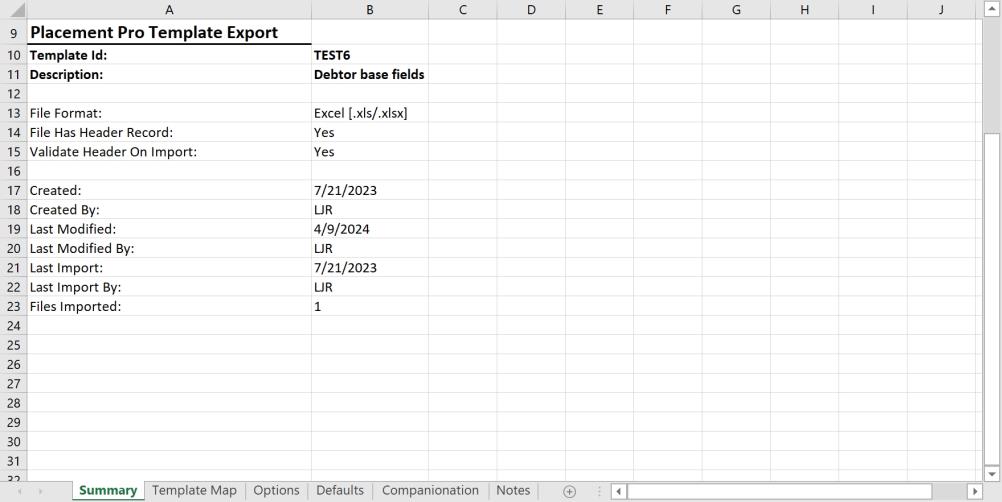Select the Companionation sheet tab
The height and width of the screenshot is (502, 1002).
click(430, 490)
